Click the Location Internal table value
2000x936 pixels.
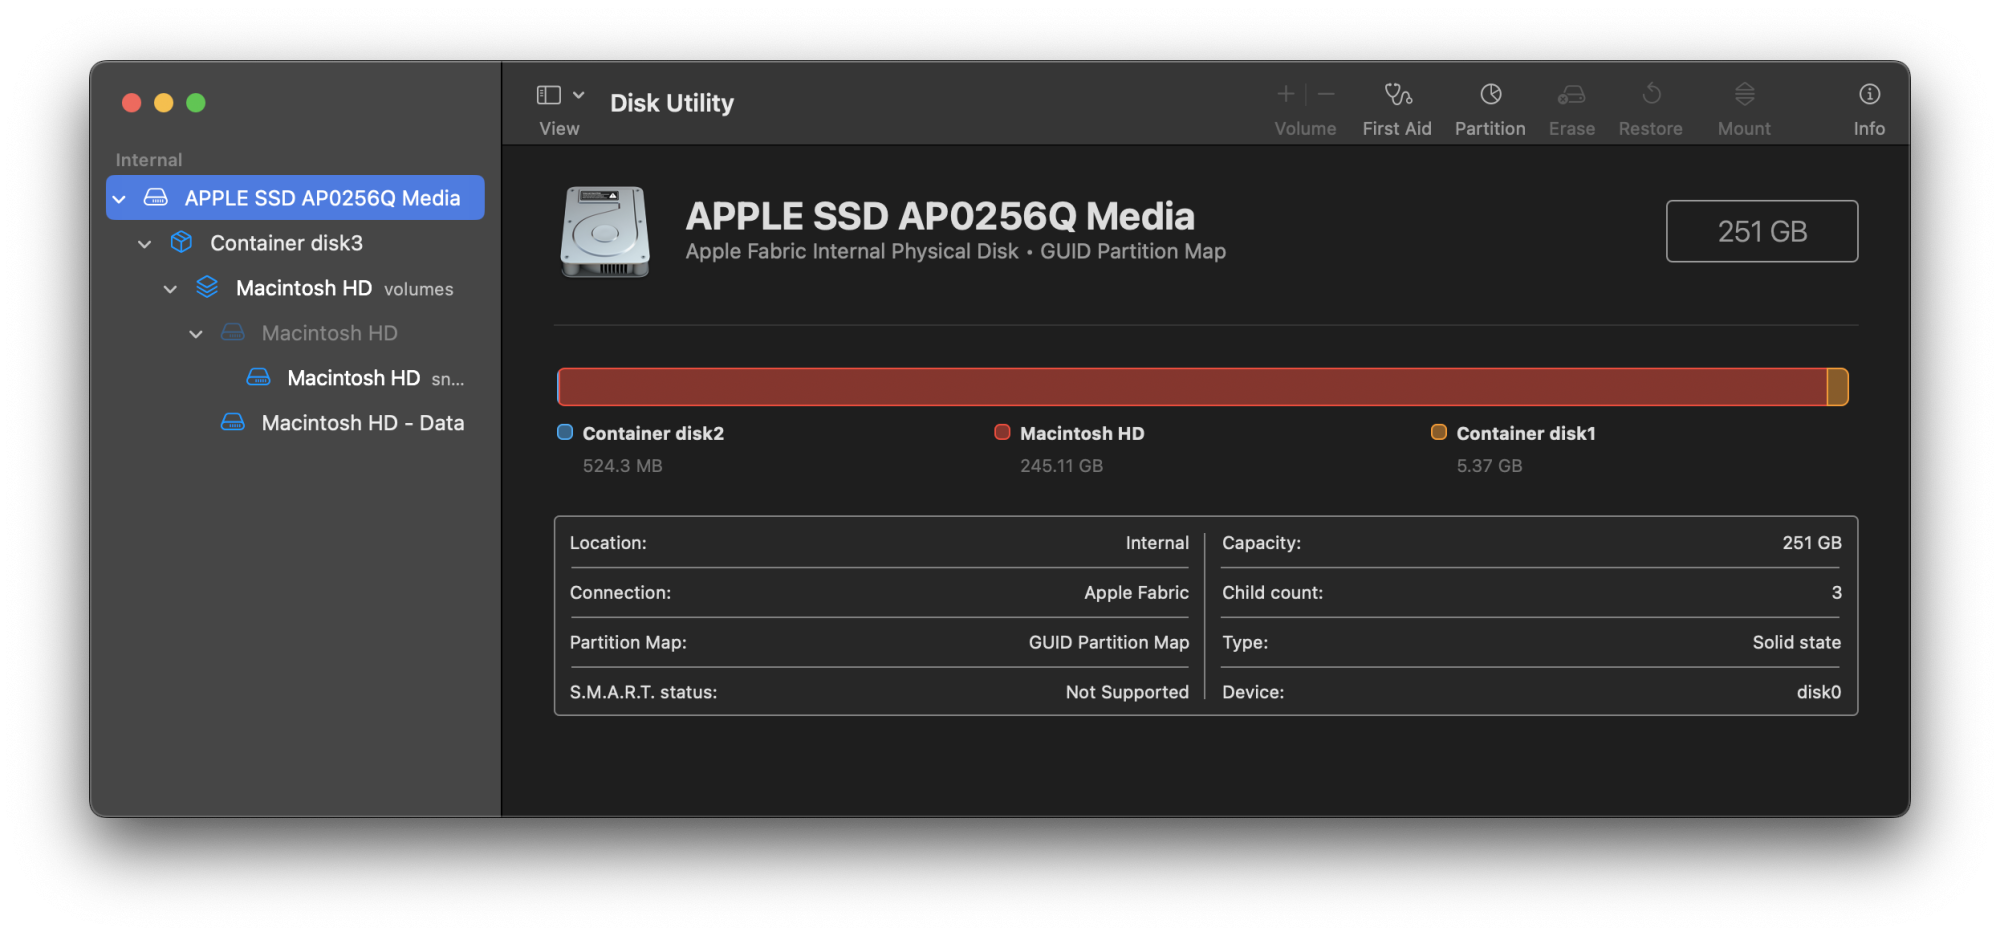[x=1157, y=543]
